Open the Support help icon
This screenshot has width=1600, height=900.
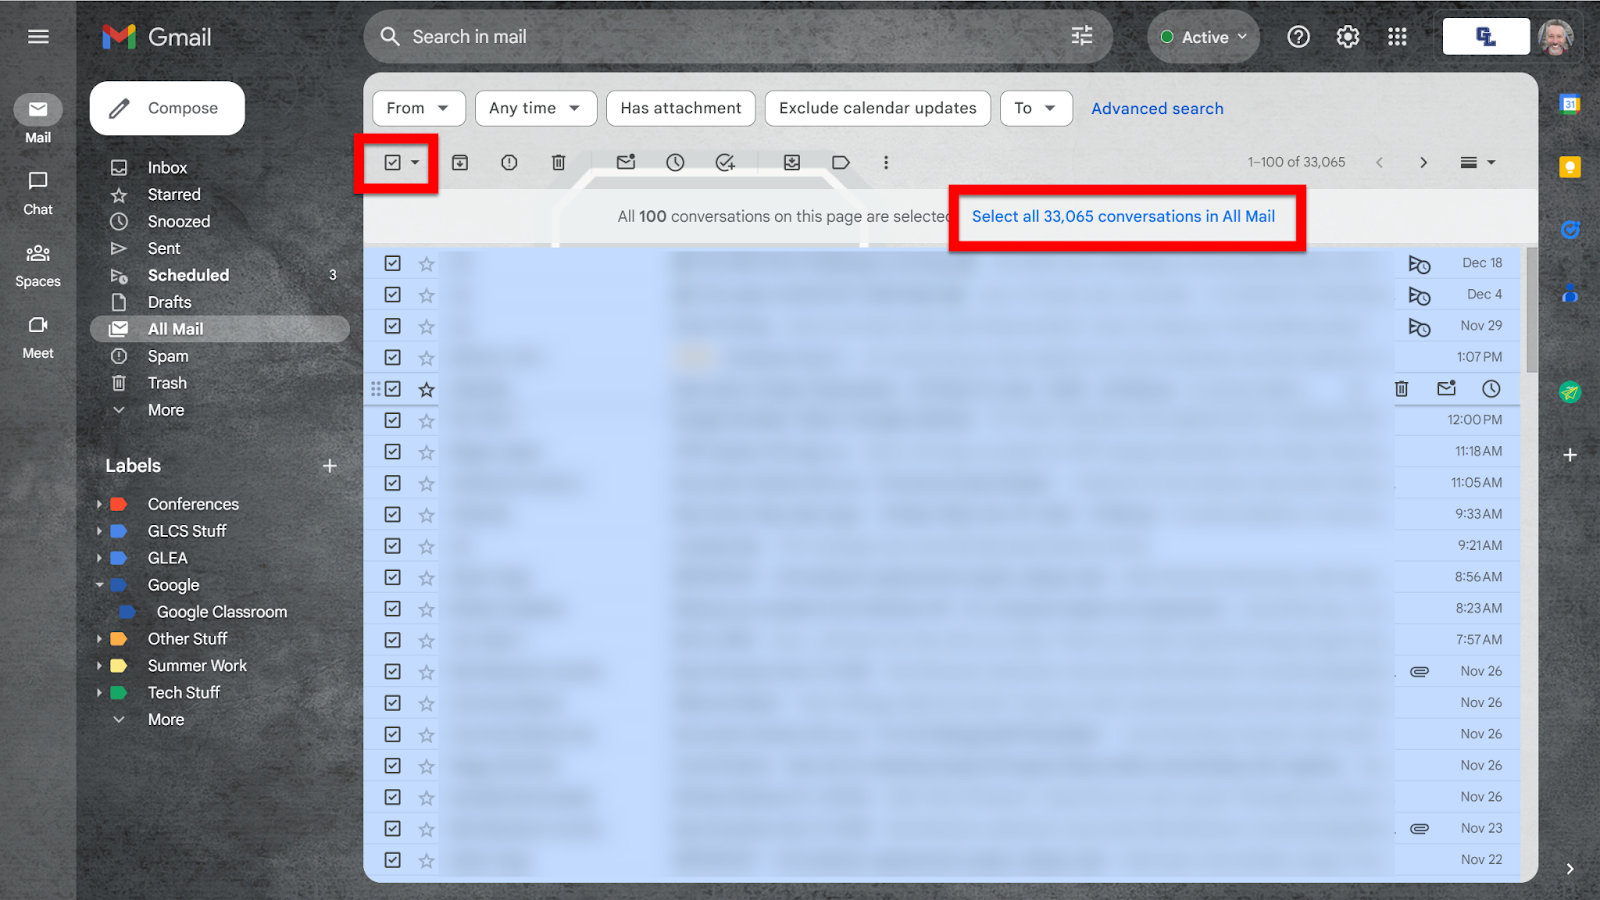1298,37
